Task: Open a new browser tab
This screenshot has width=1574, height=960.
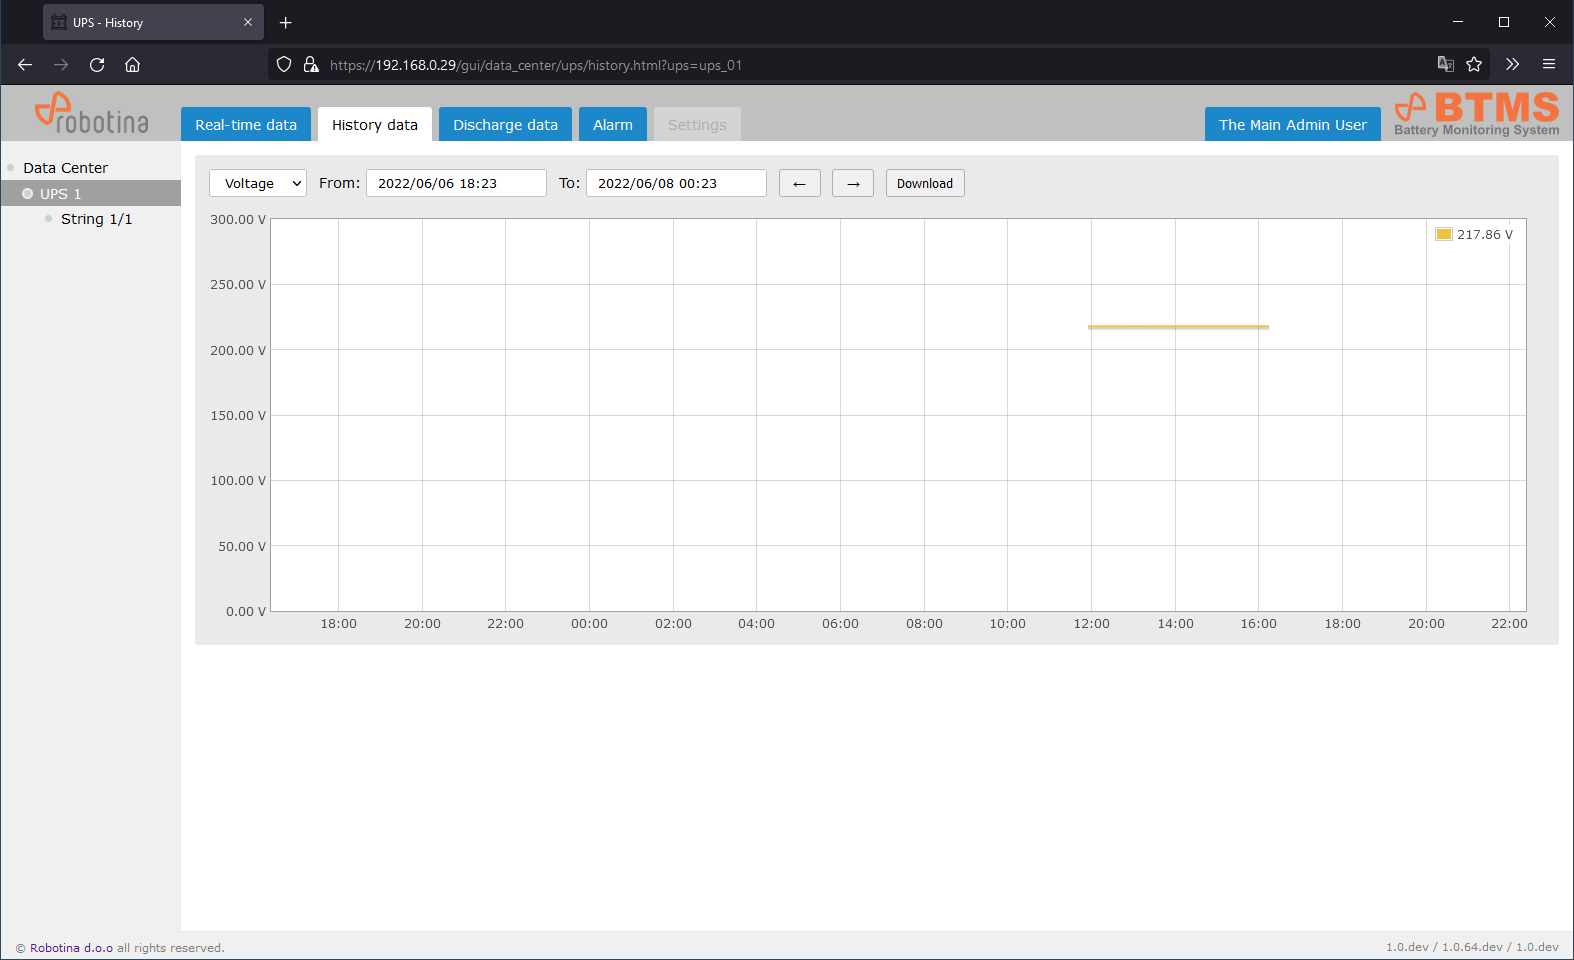Action: click(x=286, y=23)
